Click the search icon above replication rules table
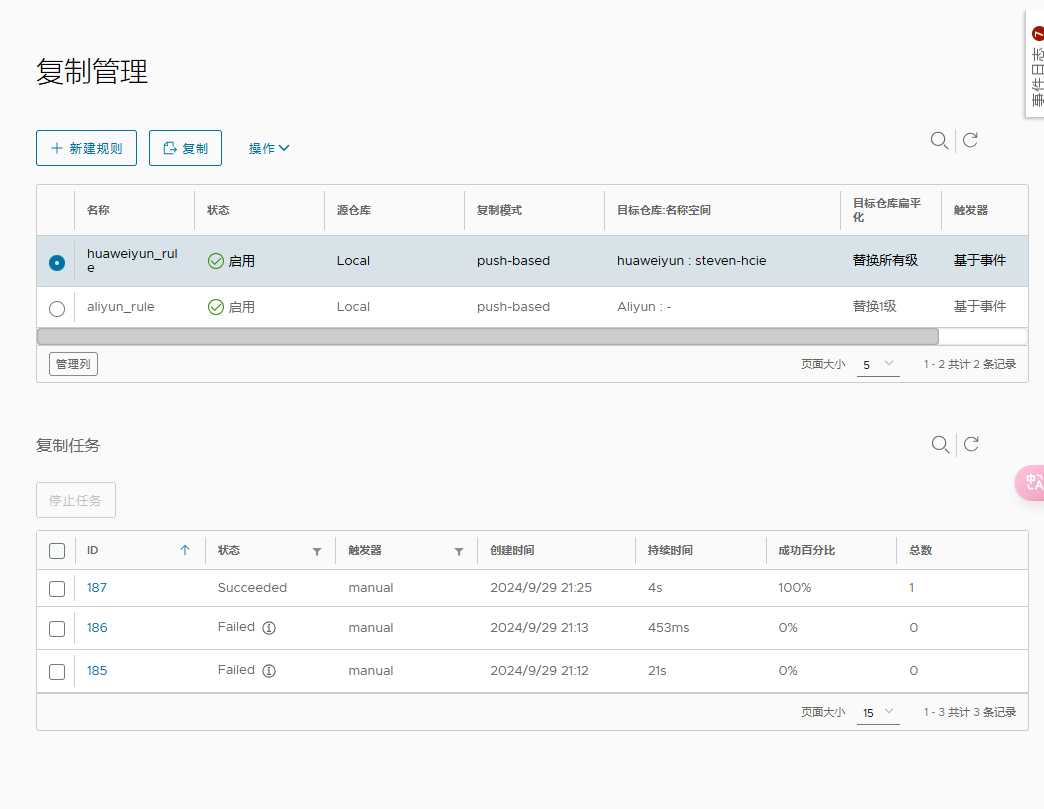 pos(939,140)
